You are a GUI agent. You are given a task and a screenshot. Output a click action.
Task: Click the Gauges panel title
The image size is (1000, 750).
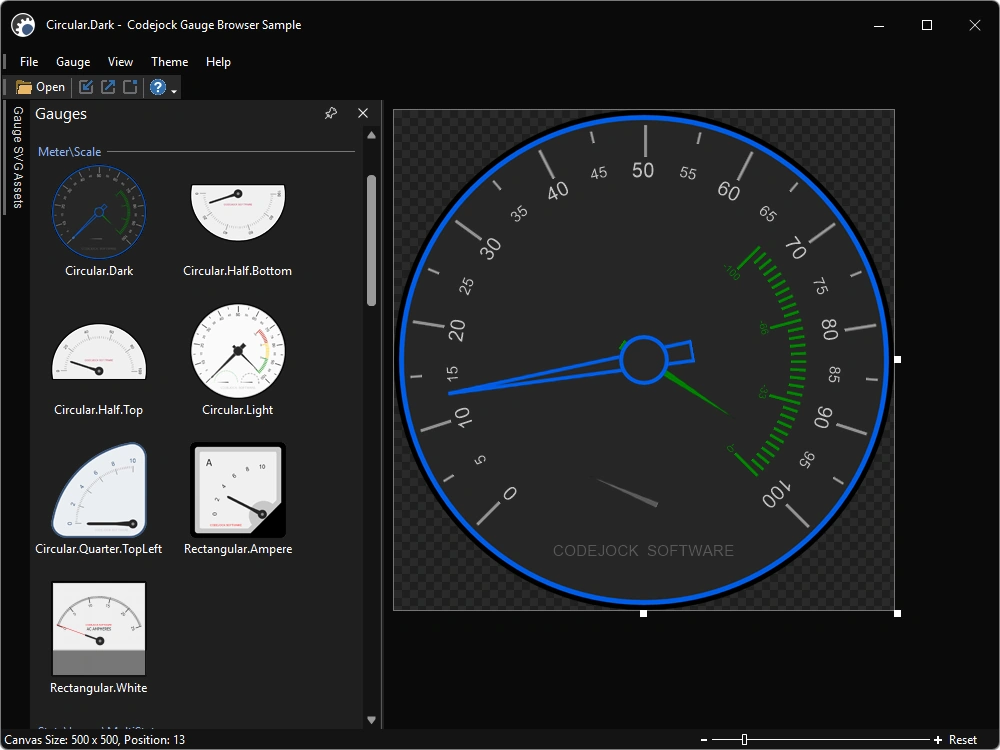click(x=61, y=114)
